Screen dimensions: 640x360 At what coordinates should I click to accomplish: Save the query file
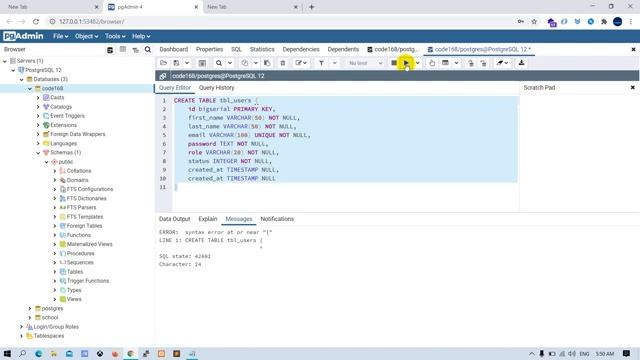tap(176, 63)
